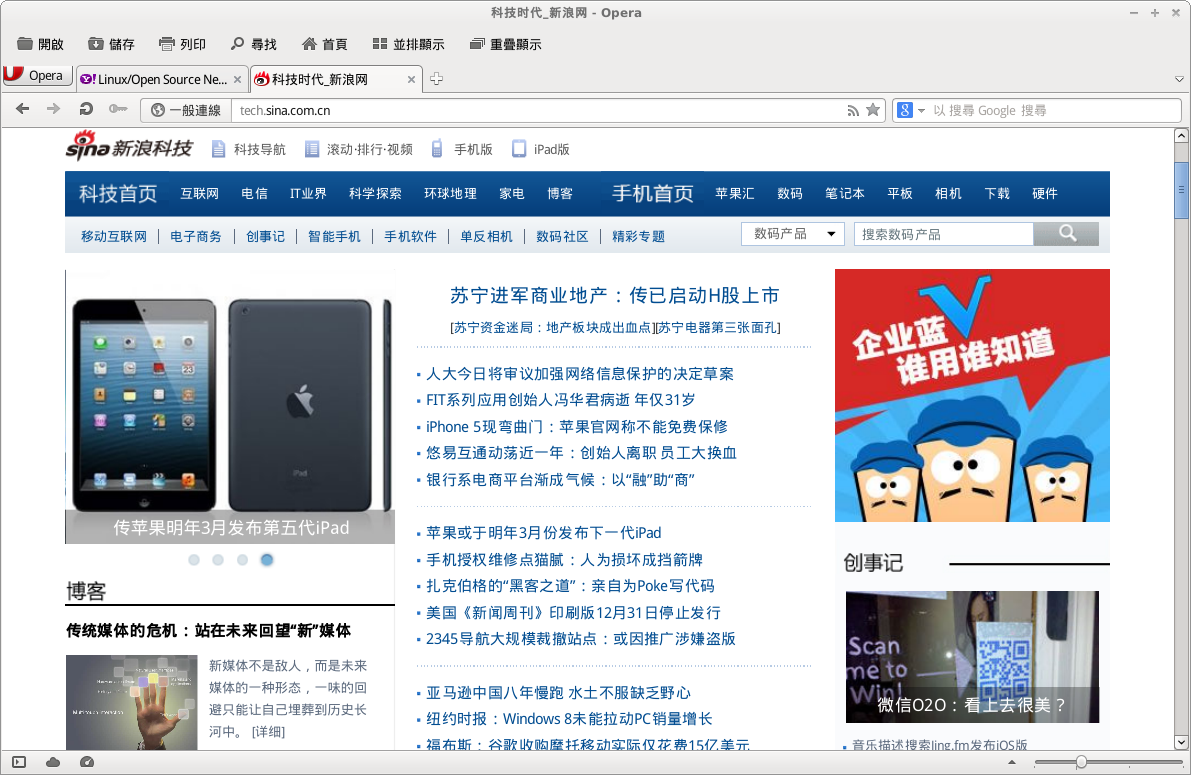The image size is (1191, 775).
Task: Click the magnifier search button
Action: pos(1066,234)
